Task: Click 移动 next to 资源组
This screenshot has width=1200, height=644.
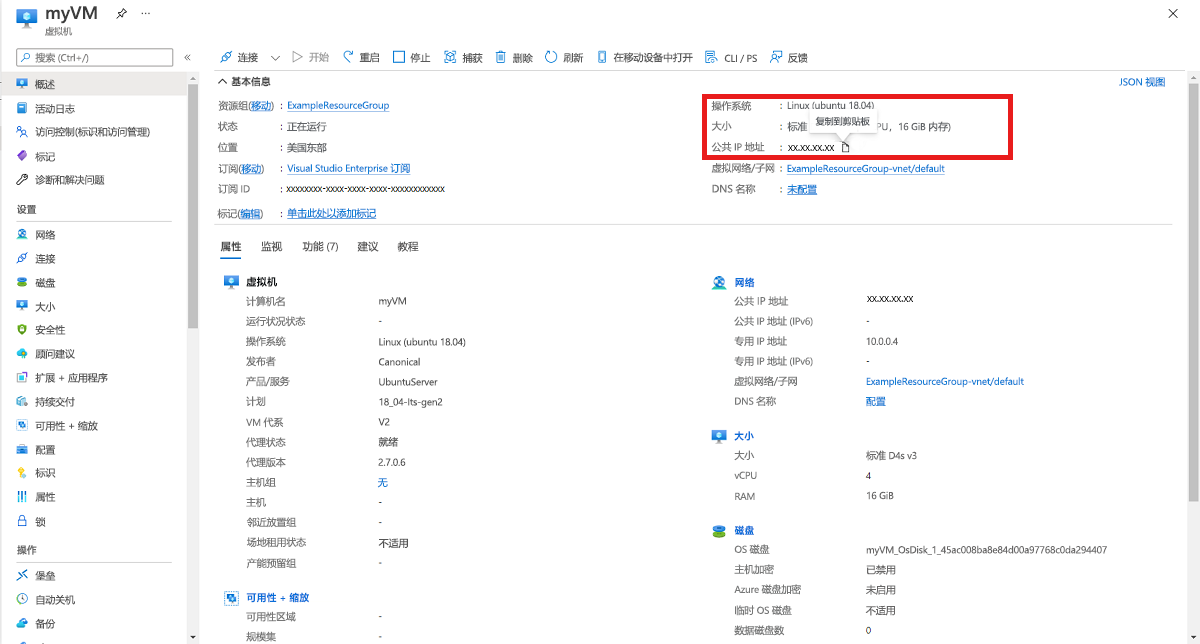Action: click(x=261, y=106)
